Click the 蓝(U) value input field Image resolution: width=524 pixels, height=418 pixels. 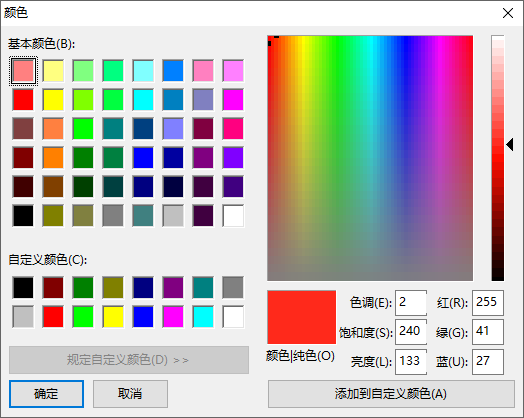[x=488, y=362]
